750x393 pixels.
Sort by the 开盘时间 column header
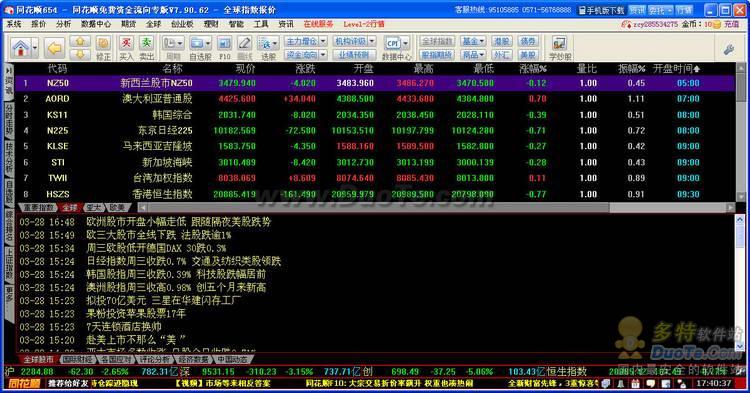[676, 69]
